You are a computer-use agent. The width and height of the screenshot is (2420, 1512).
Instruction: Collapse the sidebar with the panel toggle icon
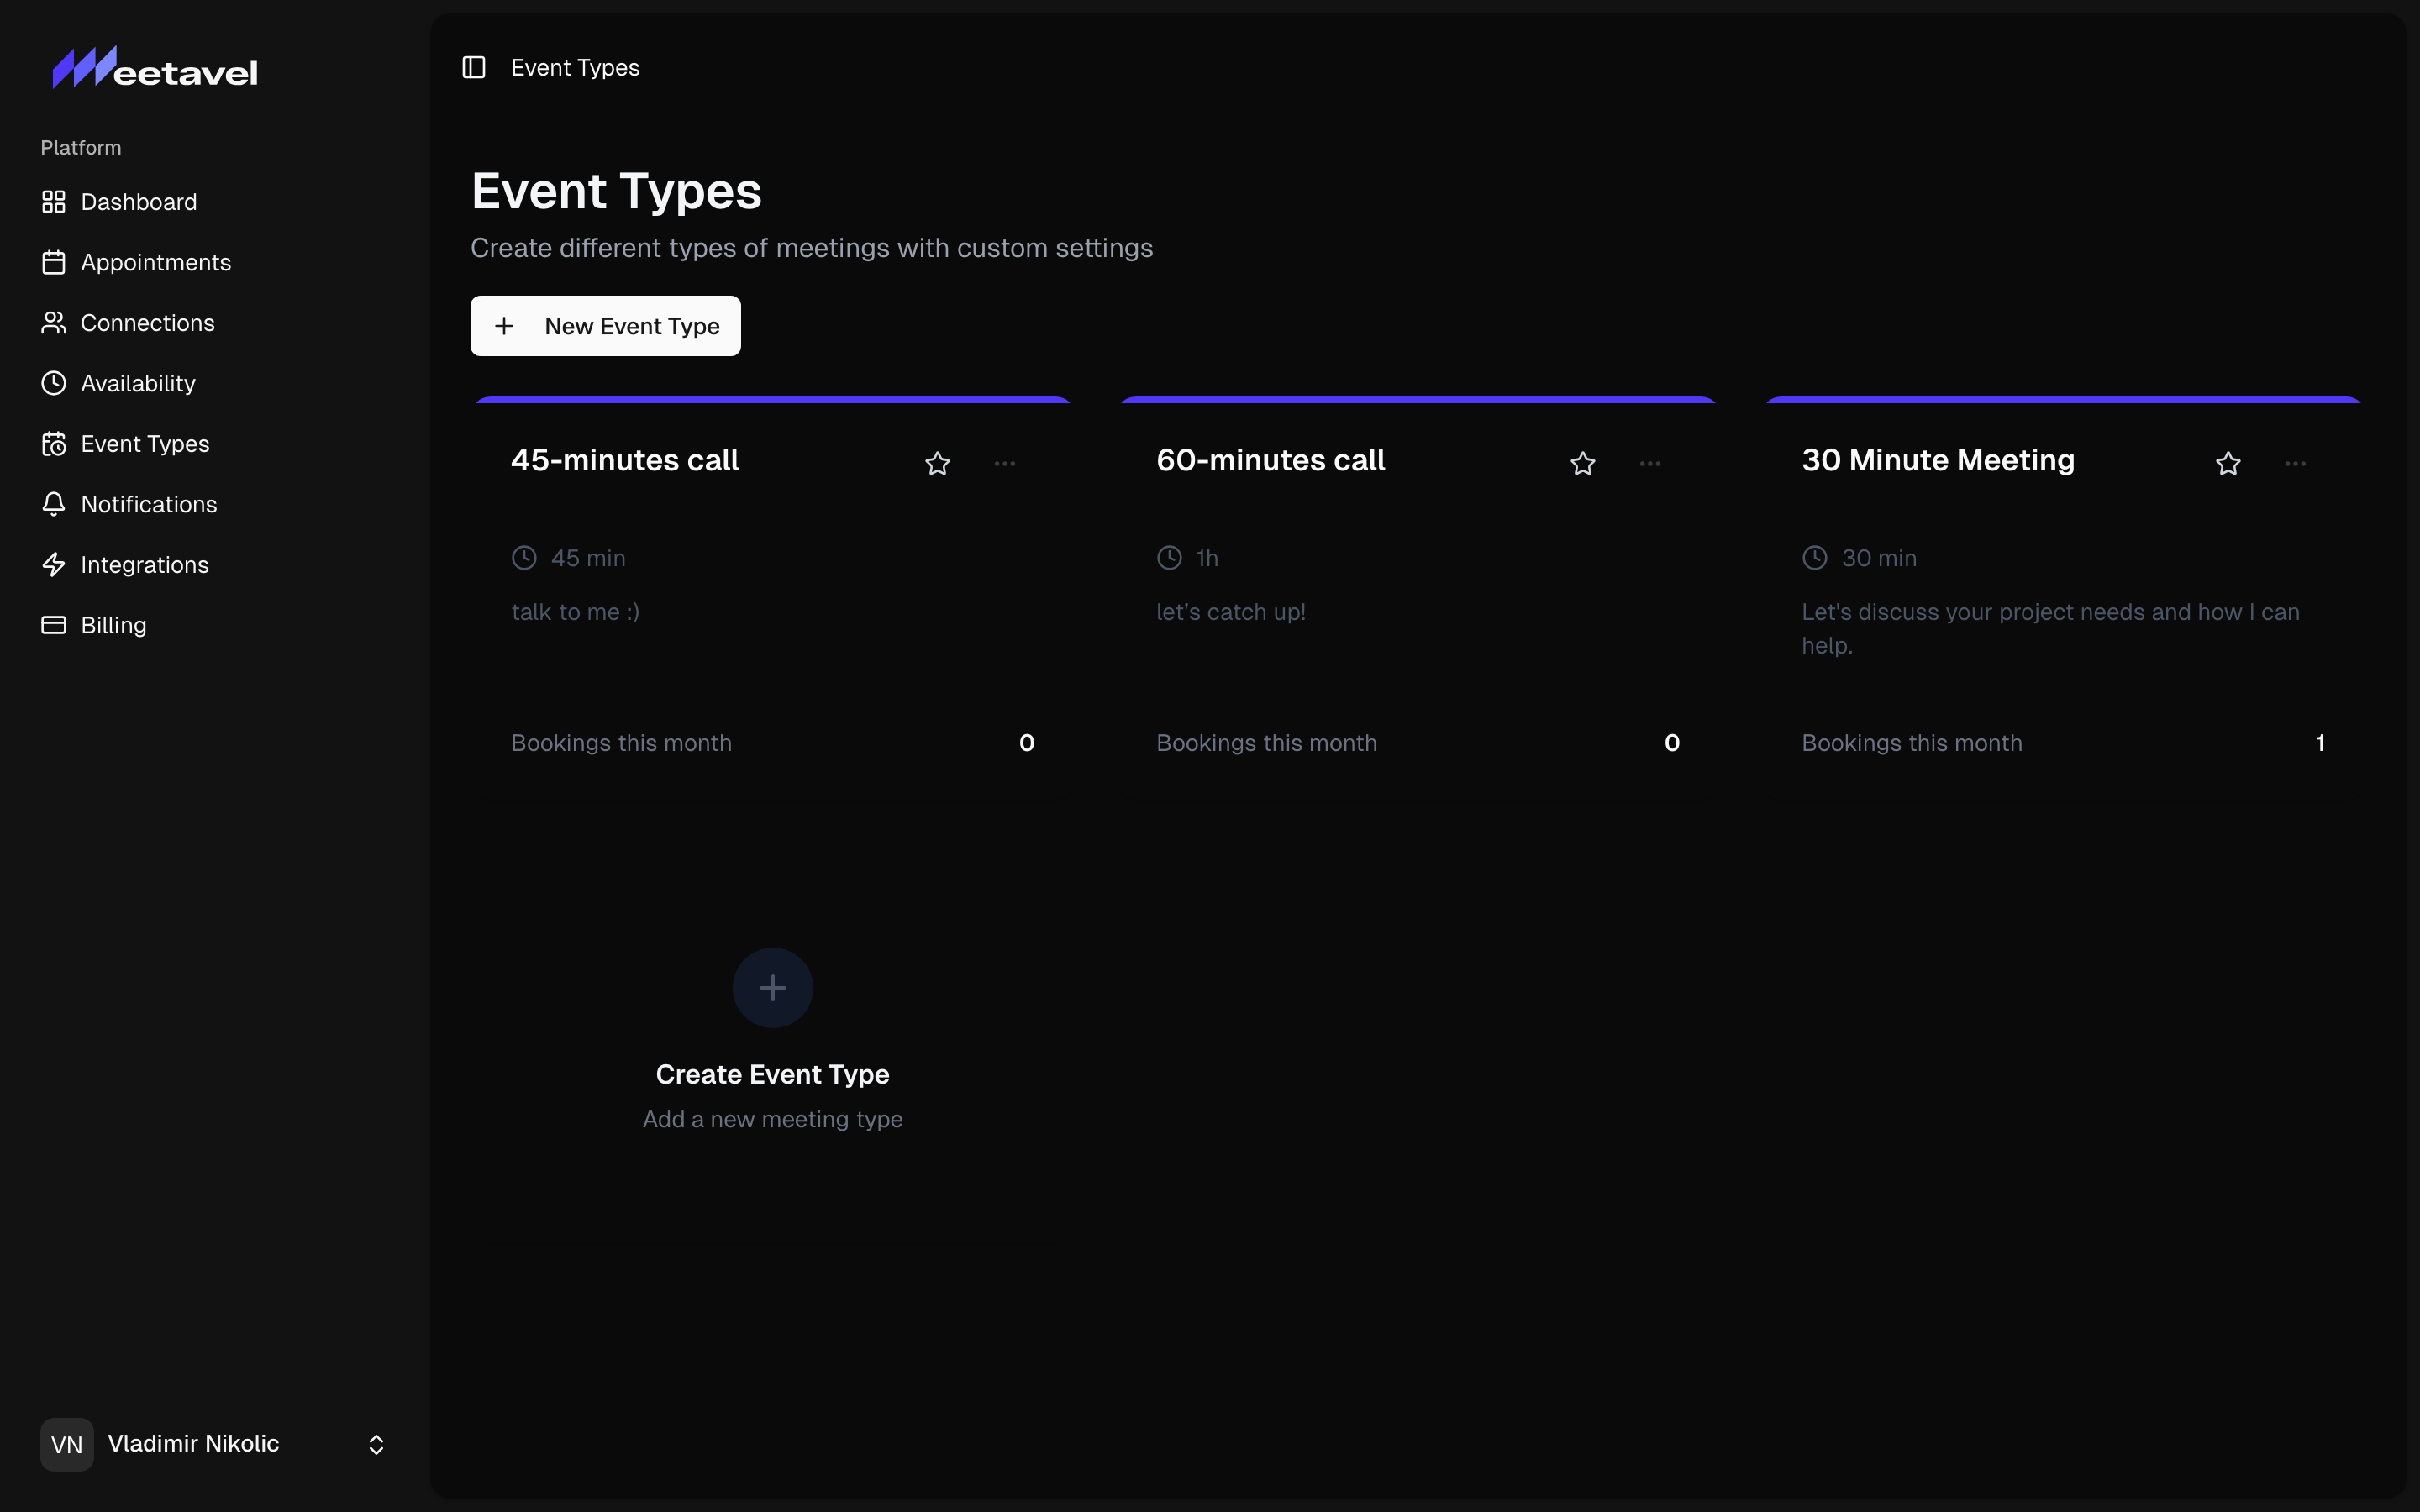click(474, 67)
